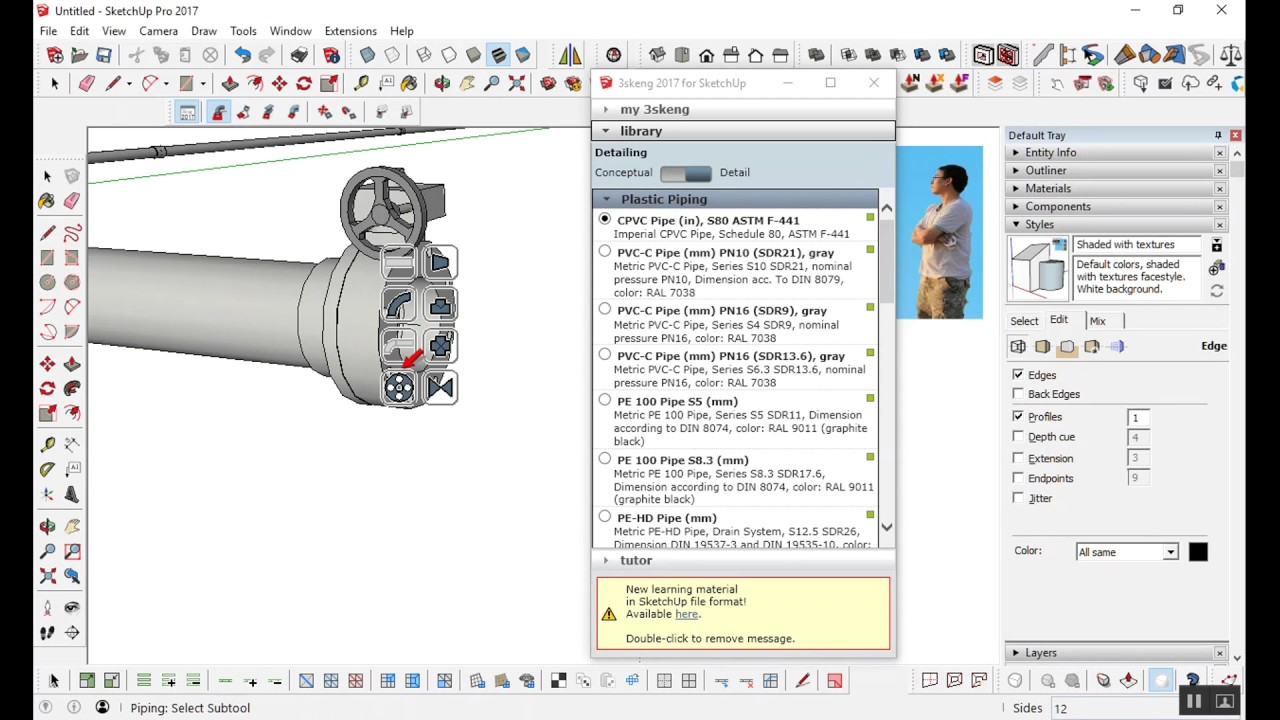The height and width of the screenshot is (720, 1280).
Task: Click the Update style refresh button
Action: point(1216,291)
